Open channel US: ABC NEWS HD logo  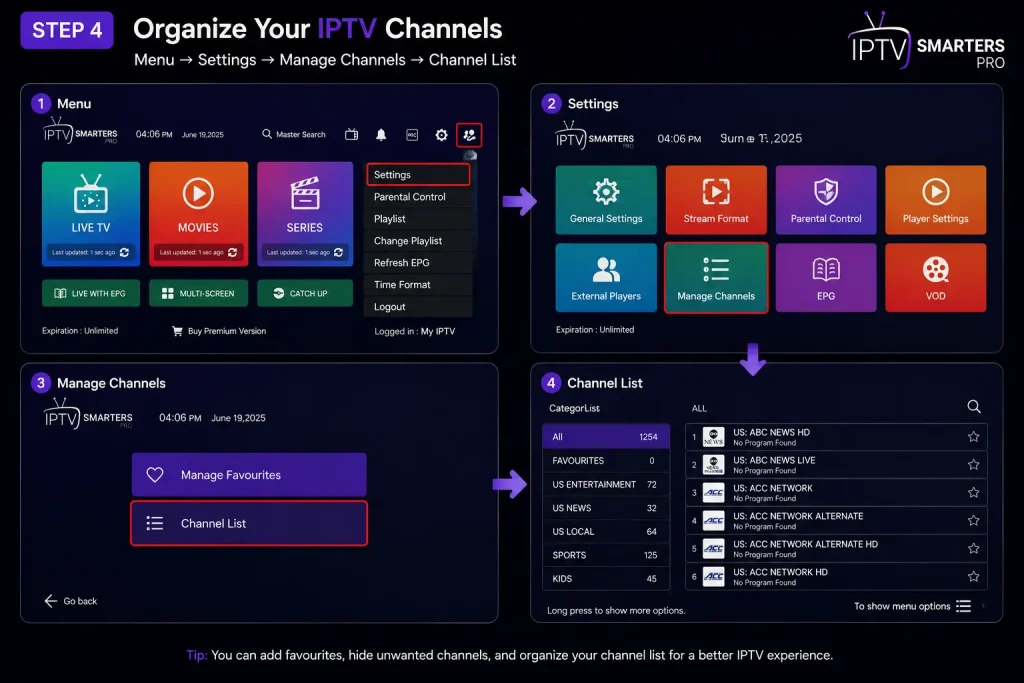pos(713,437)
